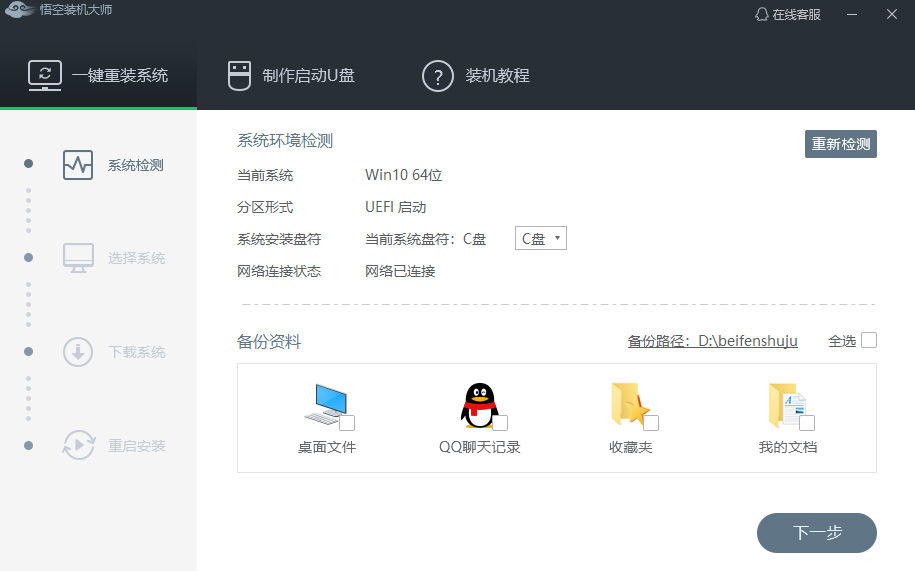Click the 重启安装 restart icon

[x=78, y=446]
